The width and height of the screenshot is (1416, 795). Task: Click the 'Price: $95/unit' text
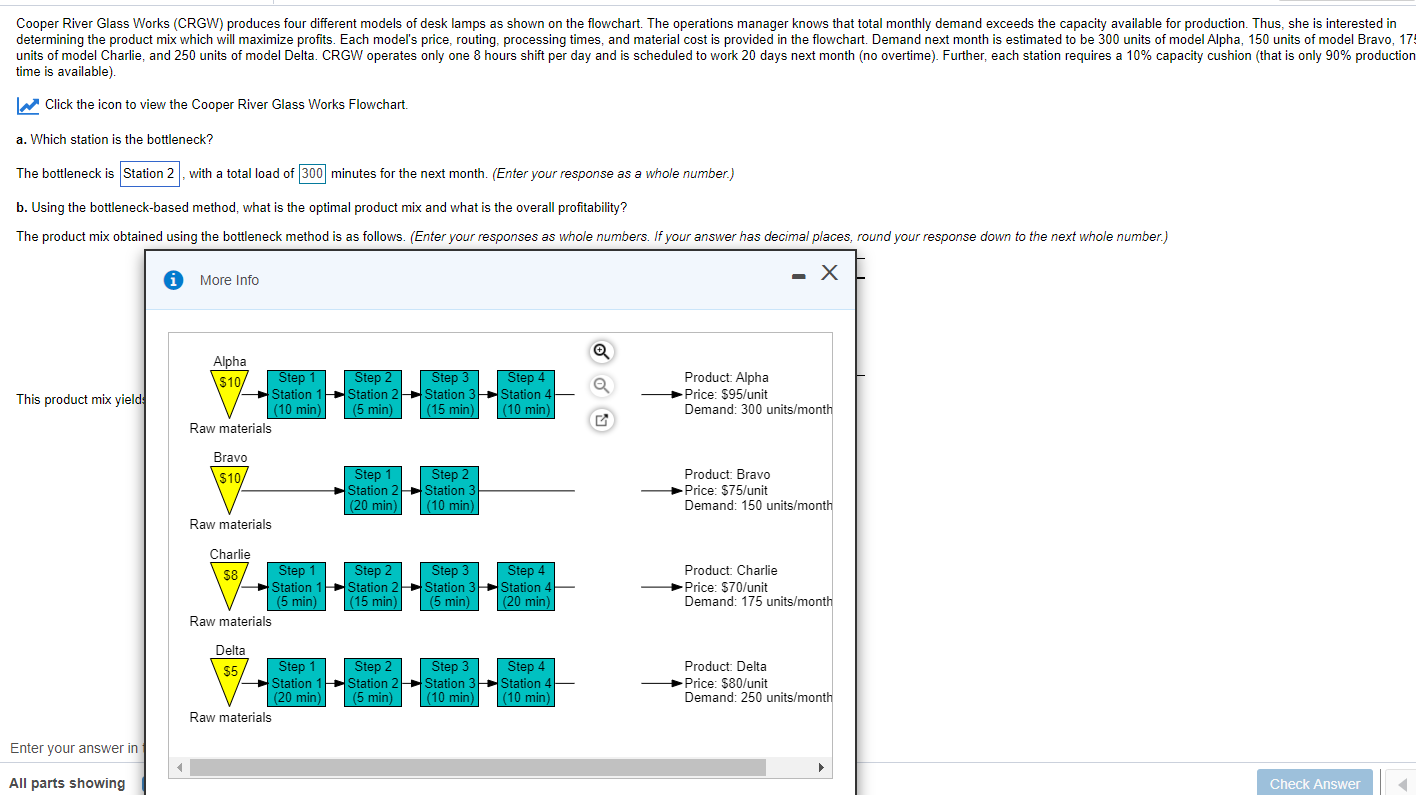726,394
